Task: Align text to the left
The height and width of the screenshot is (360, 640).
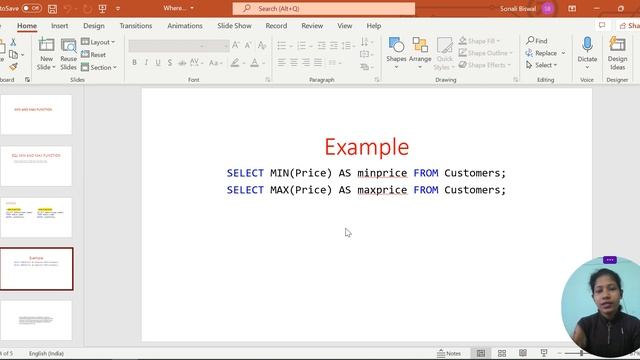Action: (282, 62)
